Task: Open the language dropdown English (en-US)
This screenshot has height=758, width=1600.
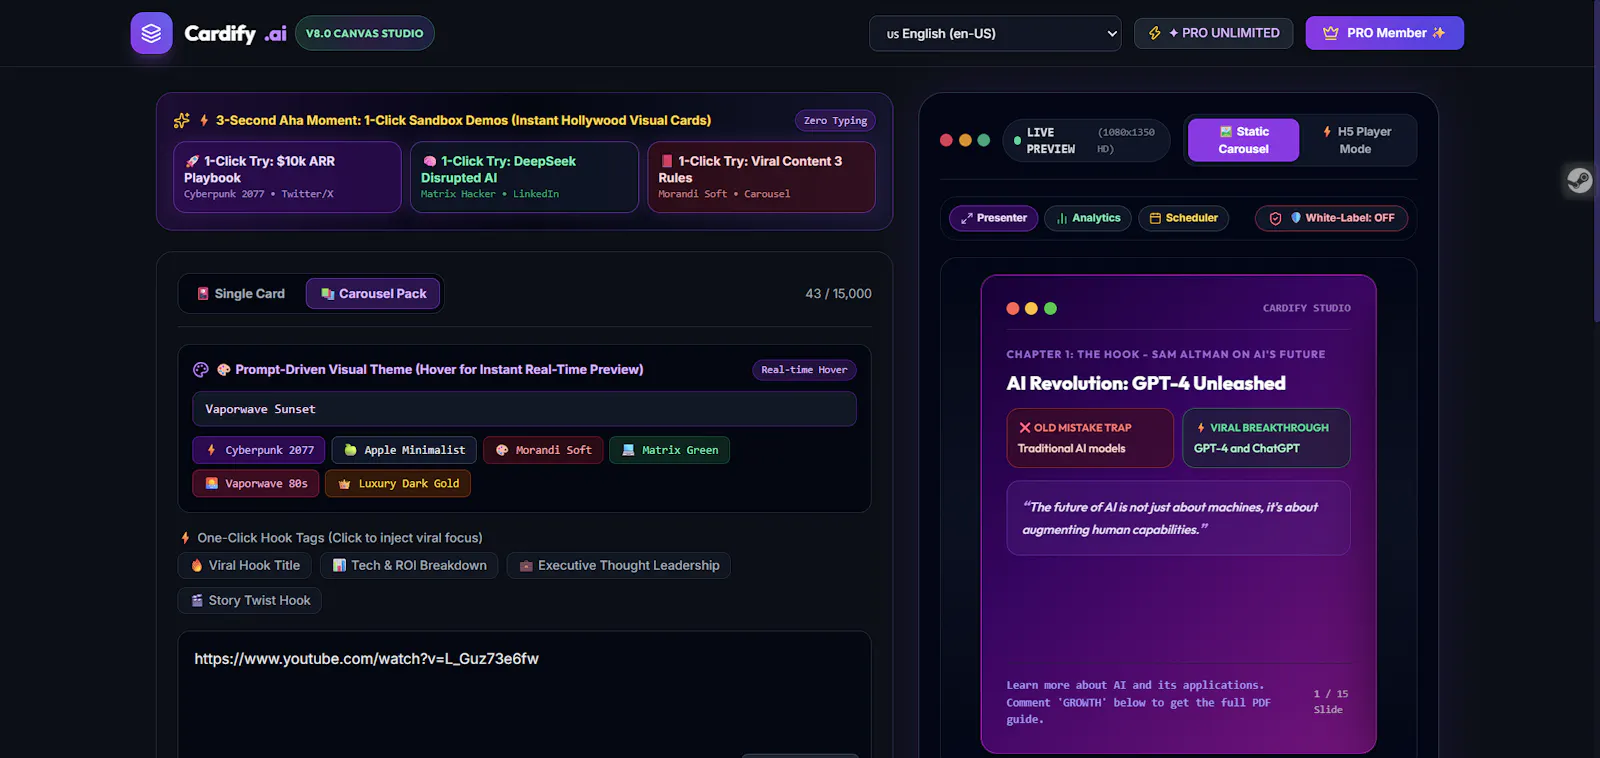Action: pos(996,33)
